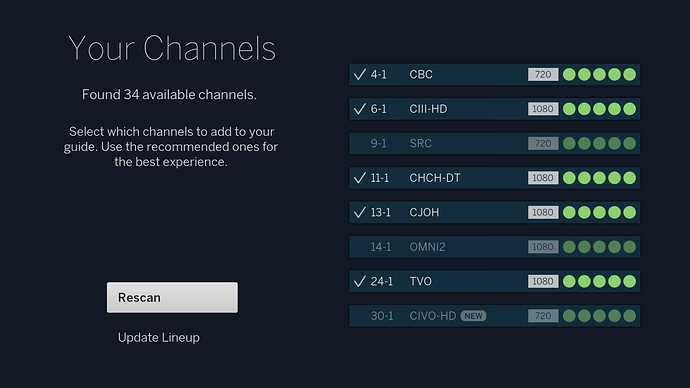Click the Rescan button

[x=172, y=297]
